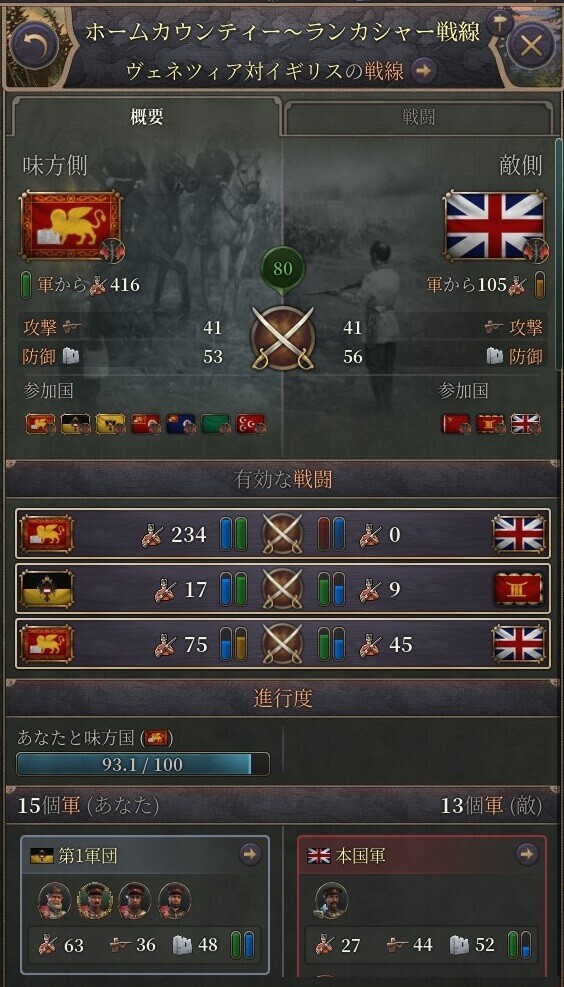Open the Austrian battle with 17 versus 9
This screenshot has width=564, height=987.
(x=283, y=589)
